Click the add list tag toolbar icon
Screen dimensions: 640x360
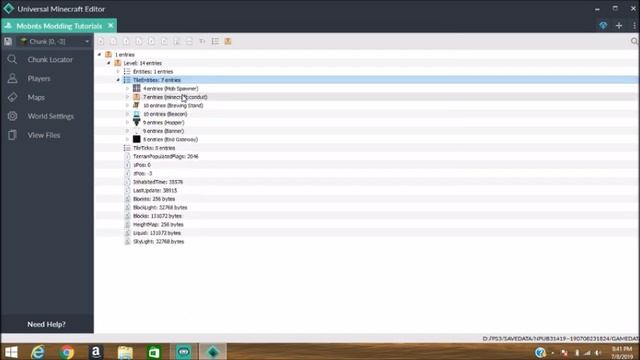click(x=215, y=41)
